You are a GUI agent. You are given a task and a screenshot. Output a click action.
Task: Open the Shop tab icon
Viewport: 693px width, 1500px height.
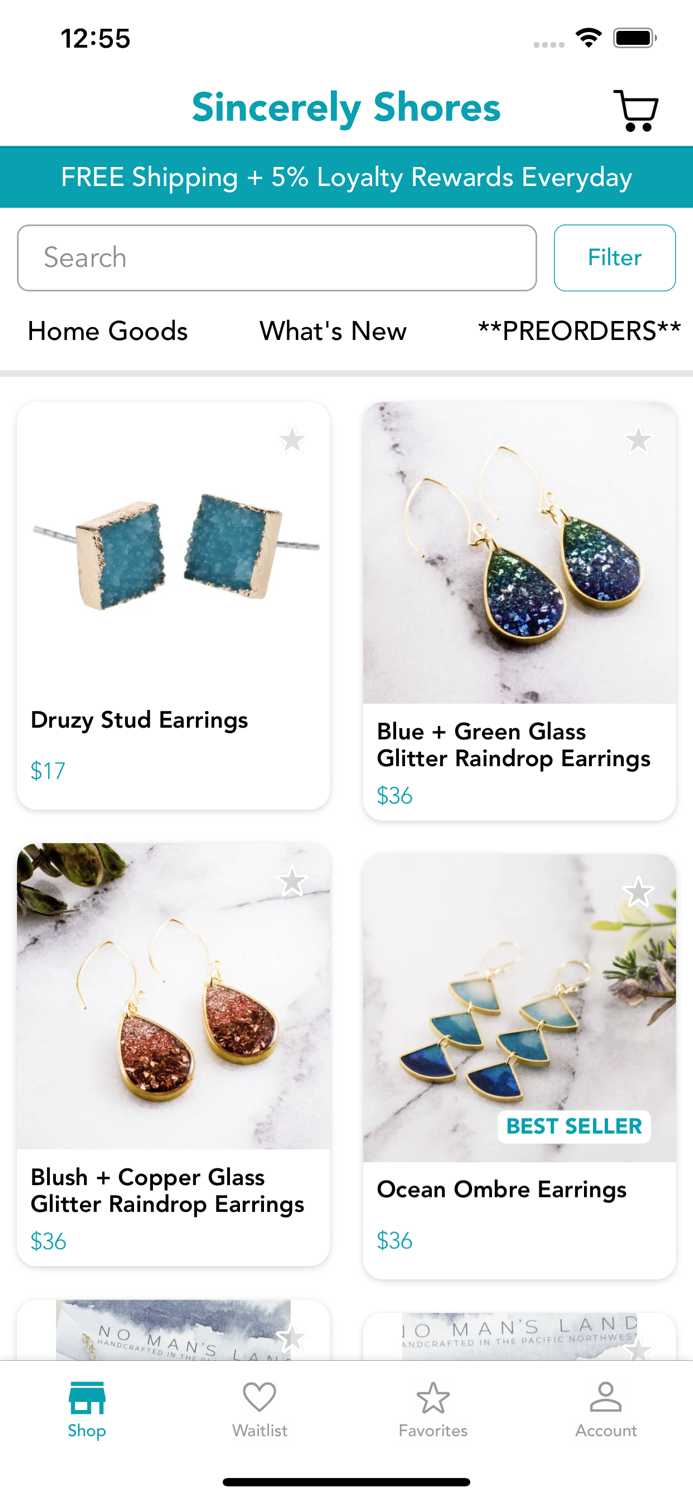pos(87,1397)
